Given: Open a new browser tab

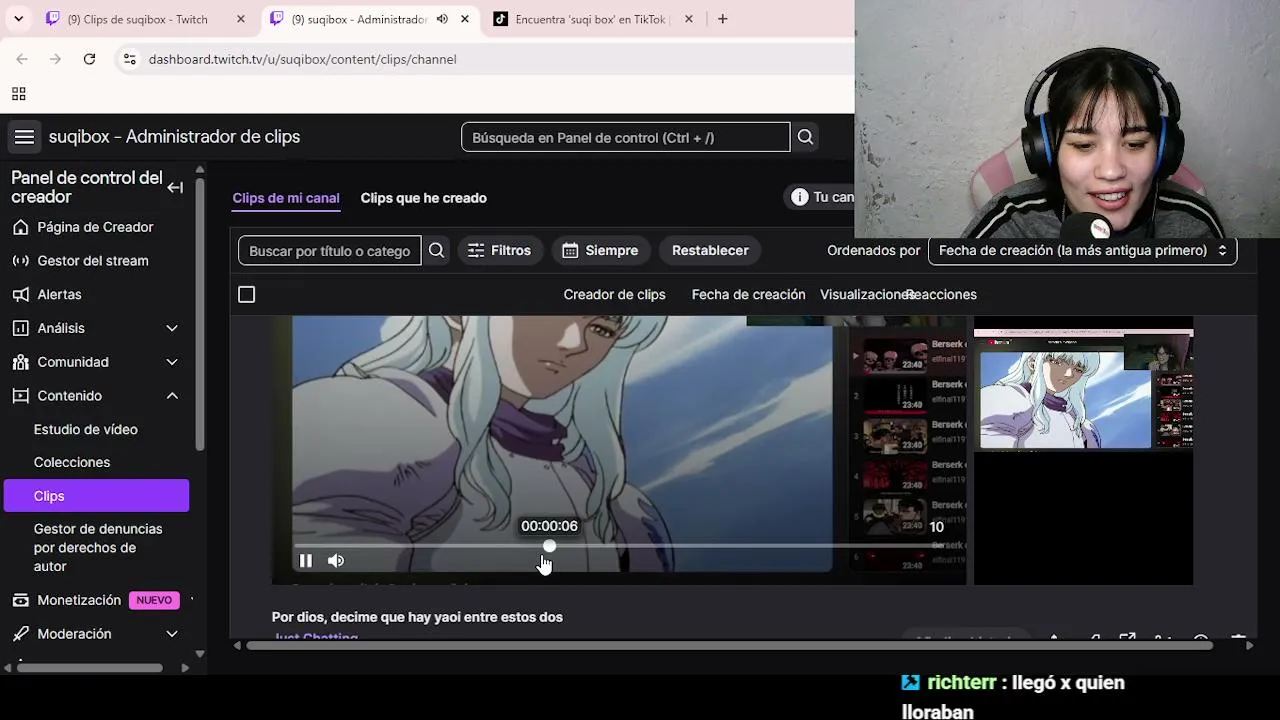Looking at the screenshot, I should 722,19.
